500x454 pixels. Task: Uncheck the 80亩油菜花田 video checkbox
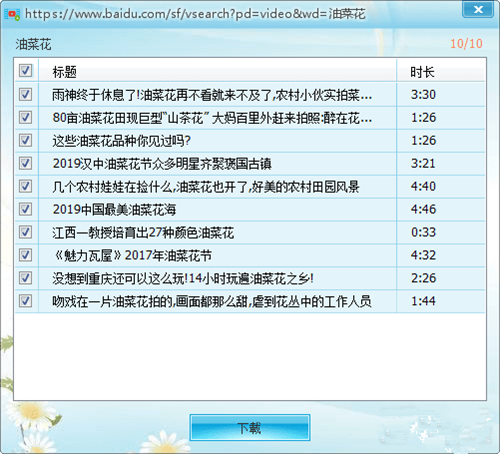[25, 118]
